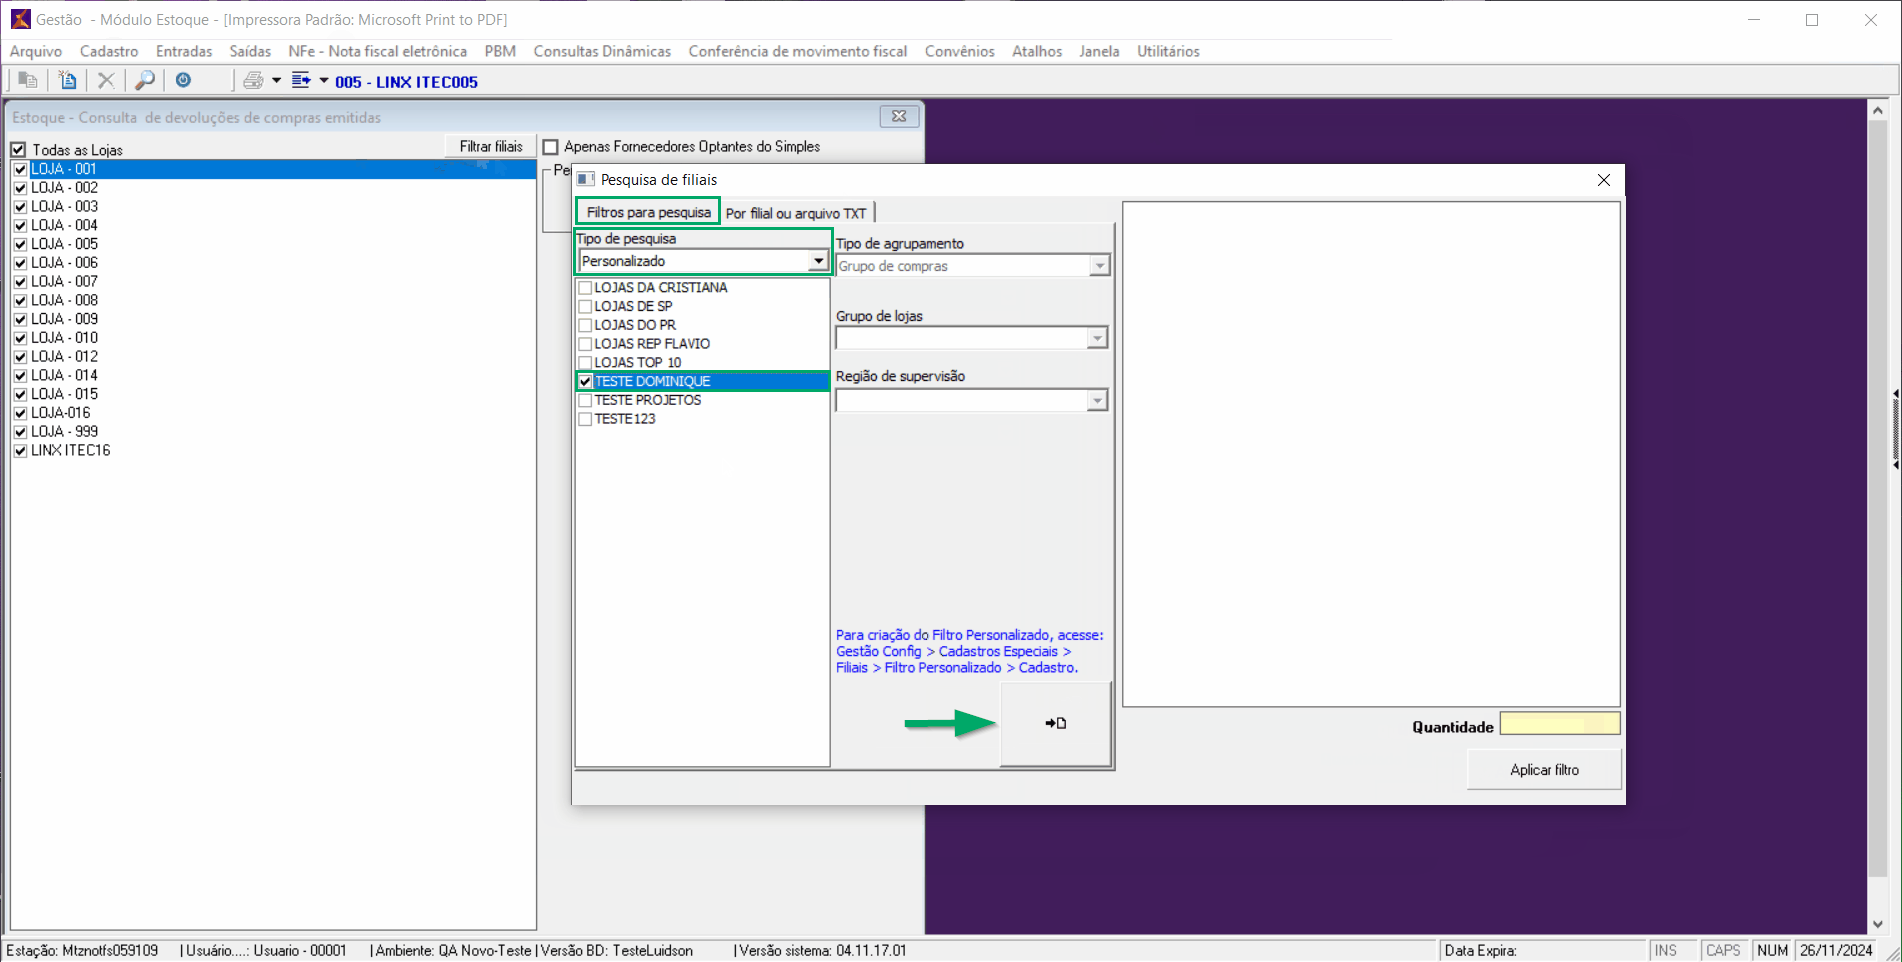Uncheck the LOJA - 001 checkbox
This screenshot has height=962, width=1902.
click(x=20, y=169)
